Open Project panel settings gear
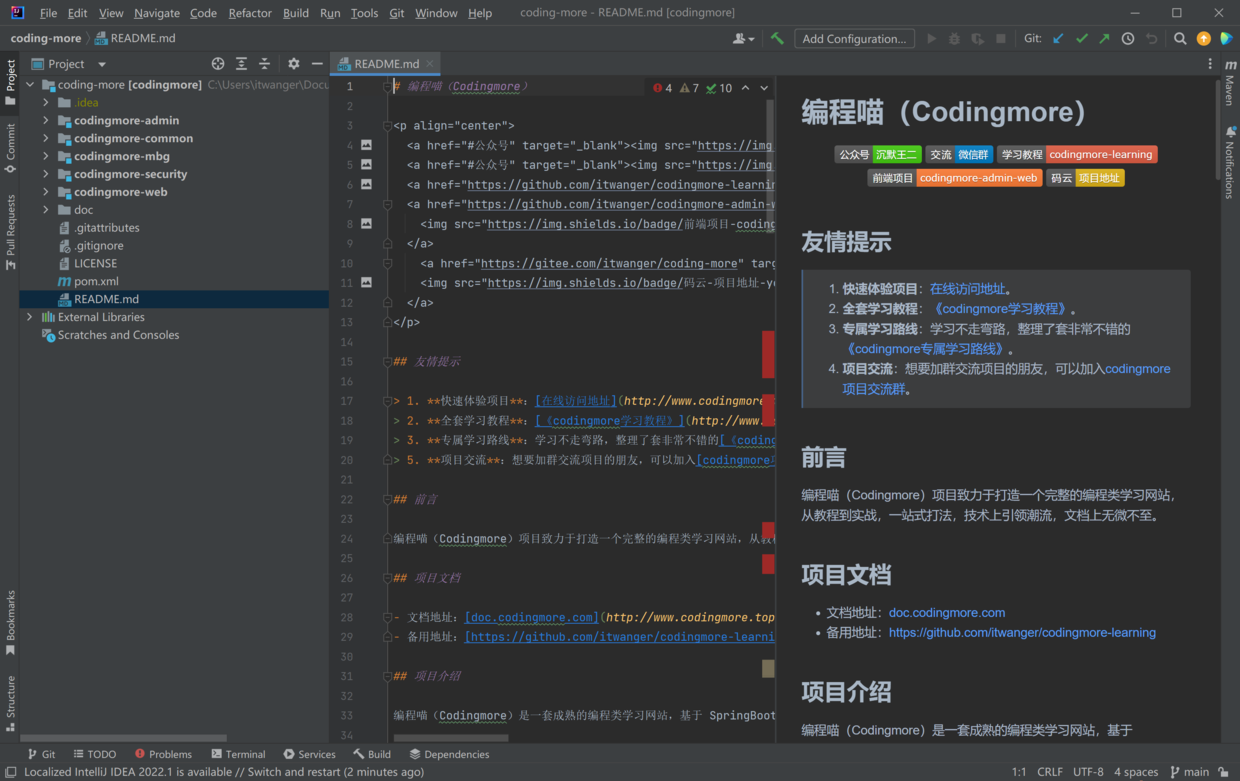The width and height of the screenshot is (1240, 781). [294, 64]
